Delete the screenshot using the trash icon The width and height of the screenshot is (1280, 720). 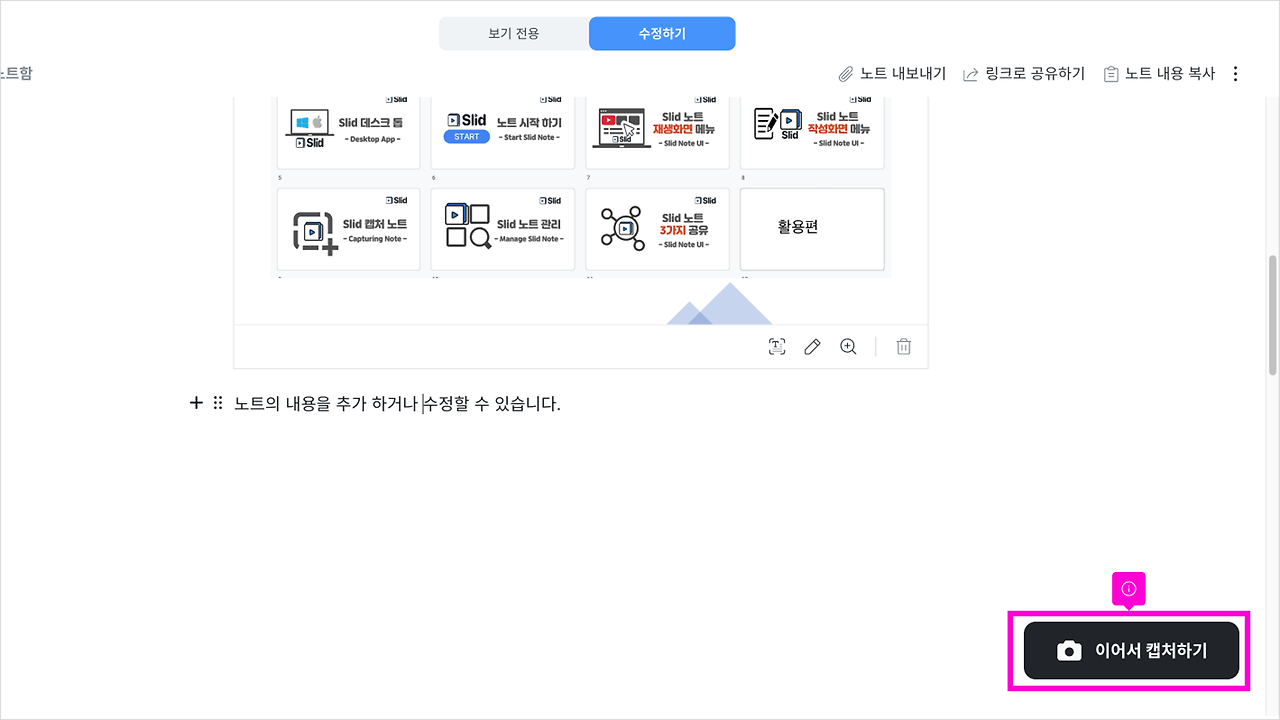903,346
